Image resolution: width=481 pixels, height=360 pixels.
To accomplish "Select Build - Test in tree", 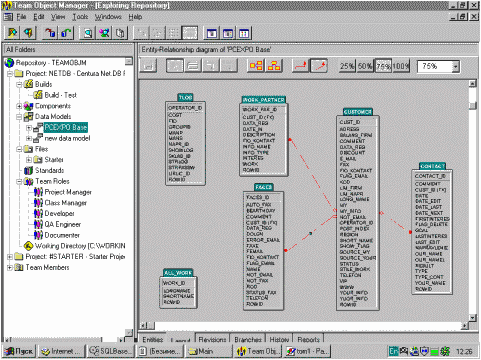I will click(x=61, y=95).
